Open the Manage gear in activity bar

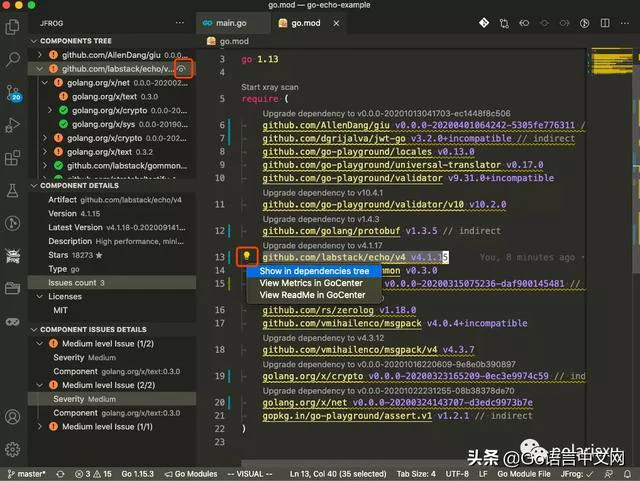point(13,449)
